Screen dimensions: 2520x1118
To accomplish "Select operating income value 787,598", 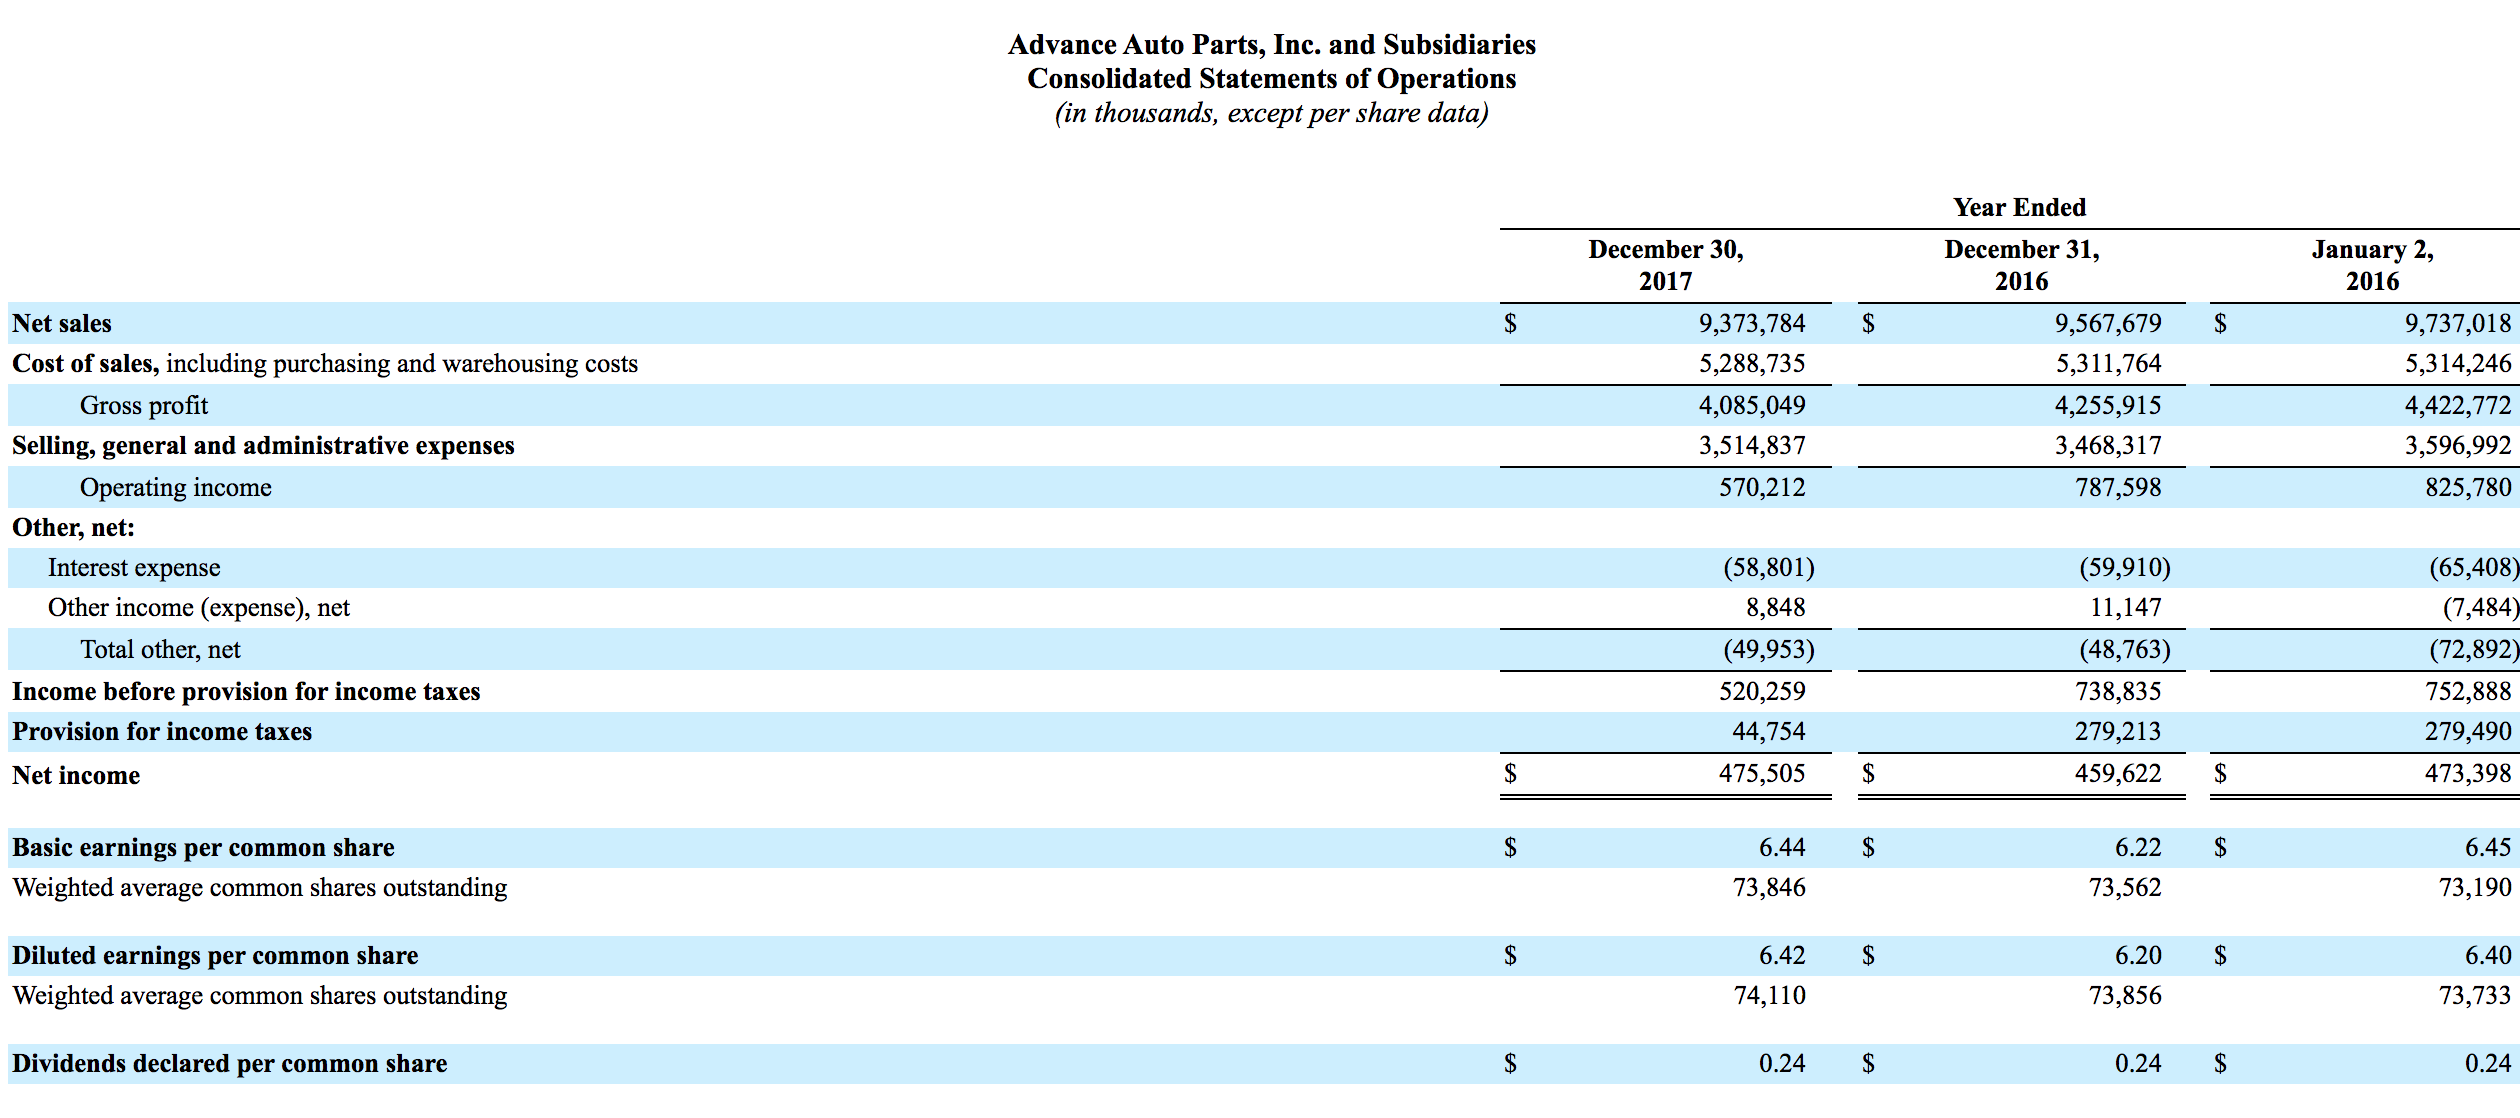I will [2118, 488].
